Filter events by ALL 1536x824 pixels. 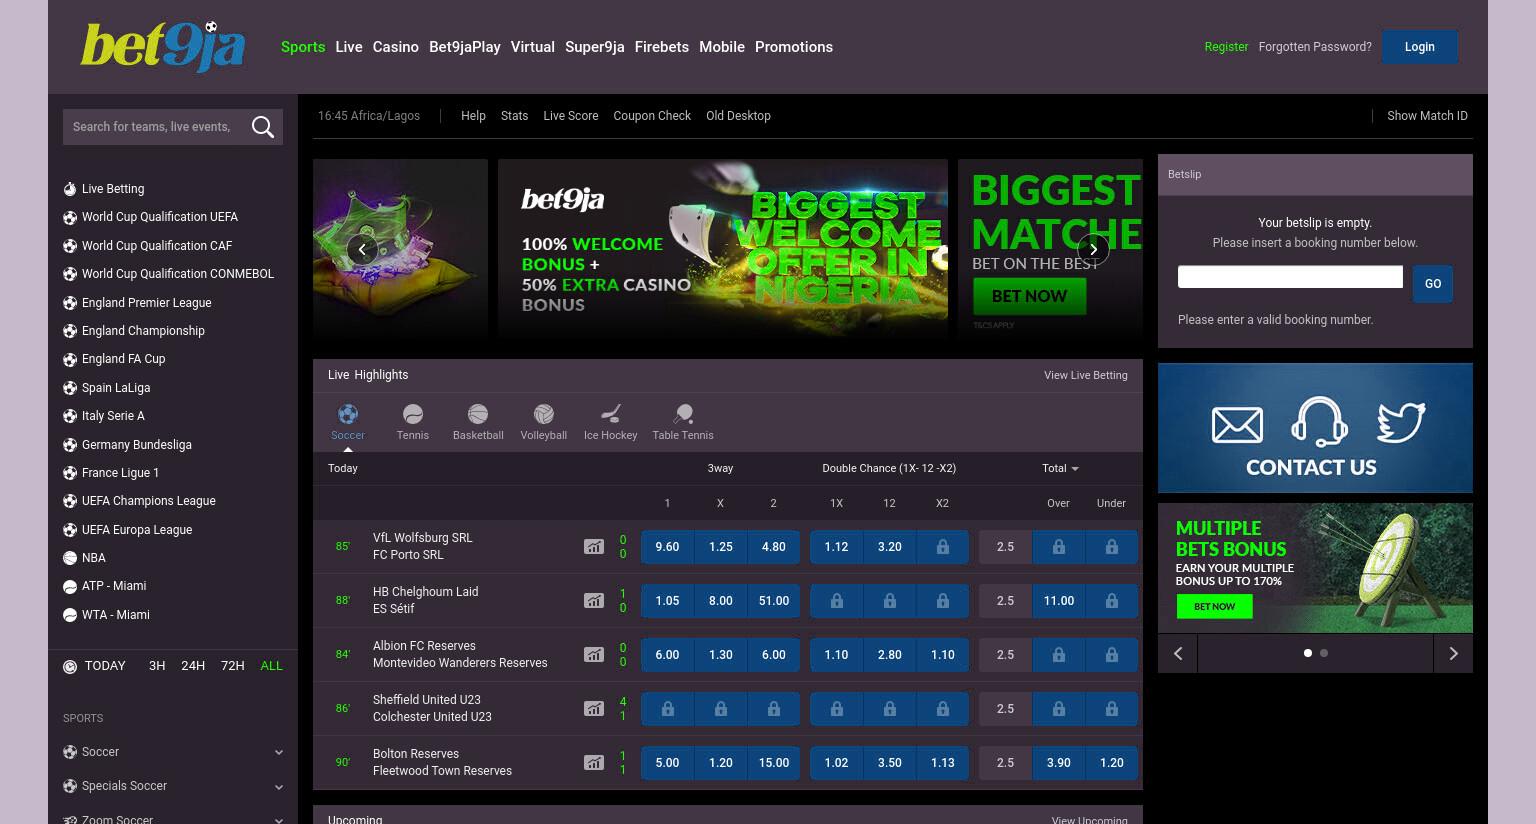(271, 666)
